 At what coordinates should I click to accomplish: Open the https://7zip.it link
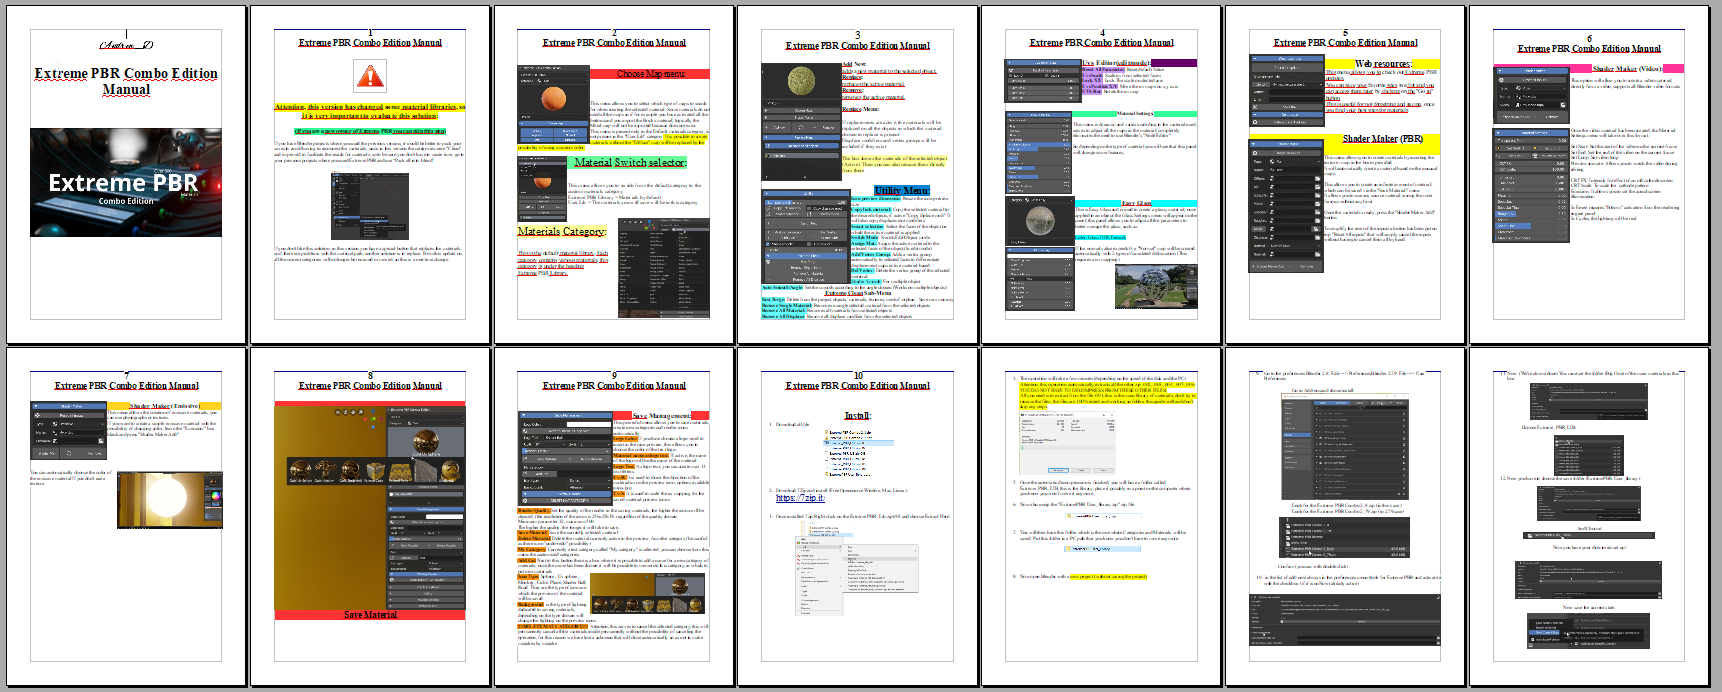[800, 498]
